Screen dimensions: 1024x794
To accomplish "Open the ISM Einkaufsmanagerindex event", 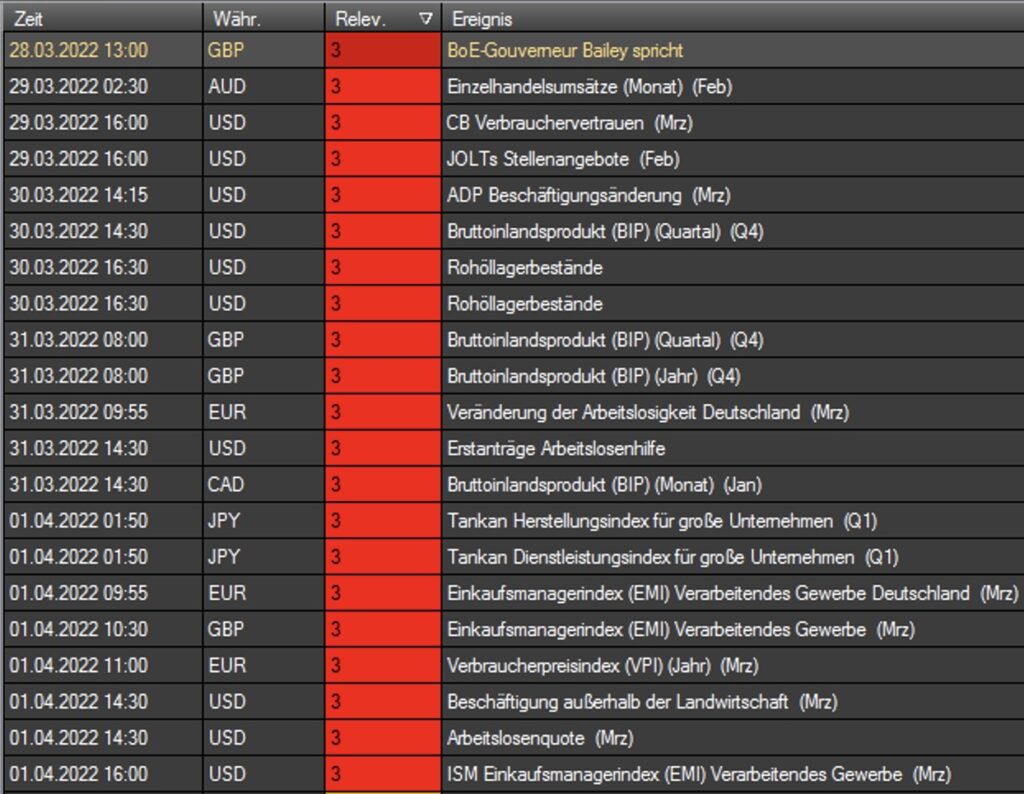I will 698,774.
